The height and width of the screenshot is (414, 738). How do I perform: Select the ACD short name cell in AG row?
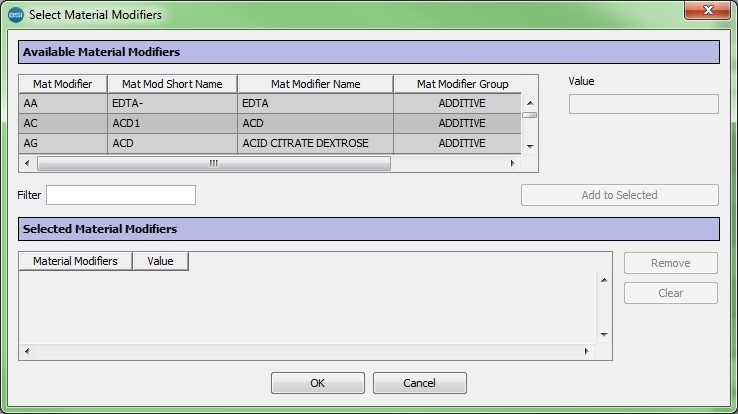[172, 143]
